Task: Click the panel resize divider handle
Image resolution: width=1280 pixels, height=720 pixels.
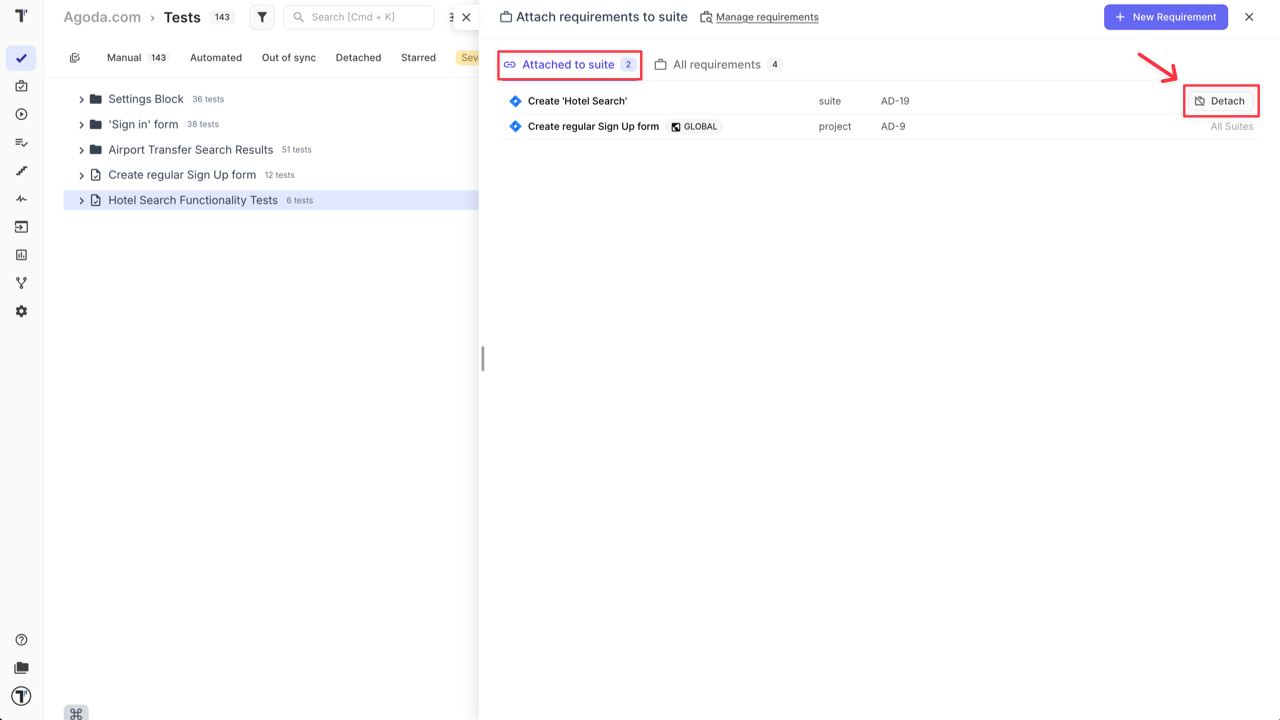Action: pos(483,359)
